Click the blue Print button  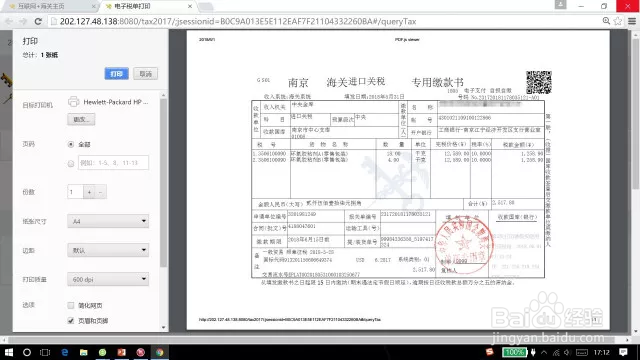coord(116,73)
